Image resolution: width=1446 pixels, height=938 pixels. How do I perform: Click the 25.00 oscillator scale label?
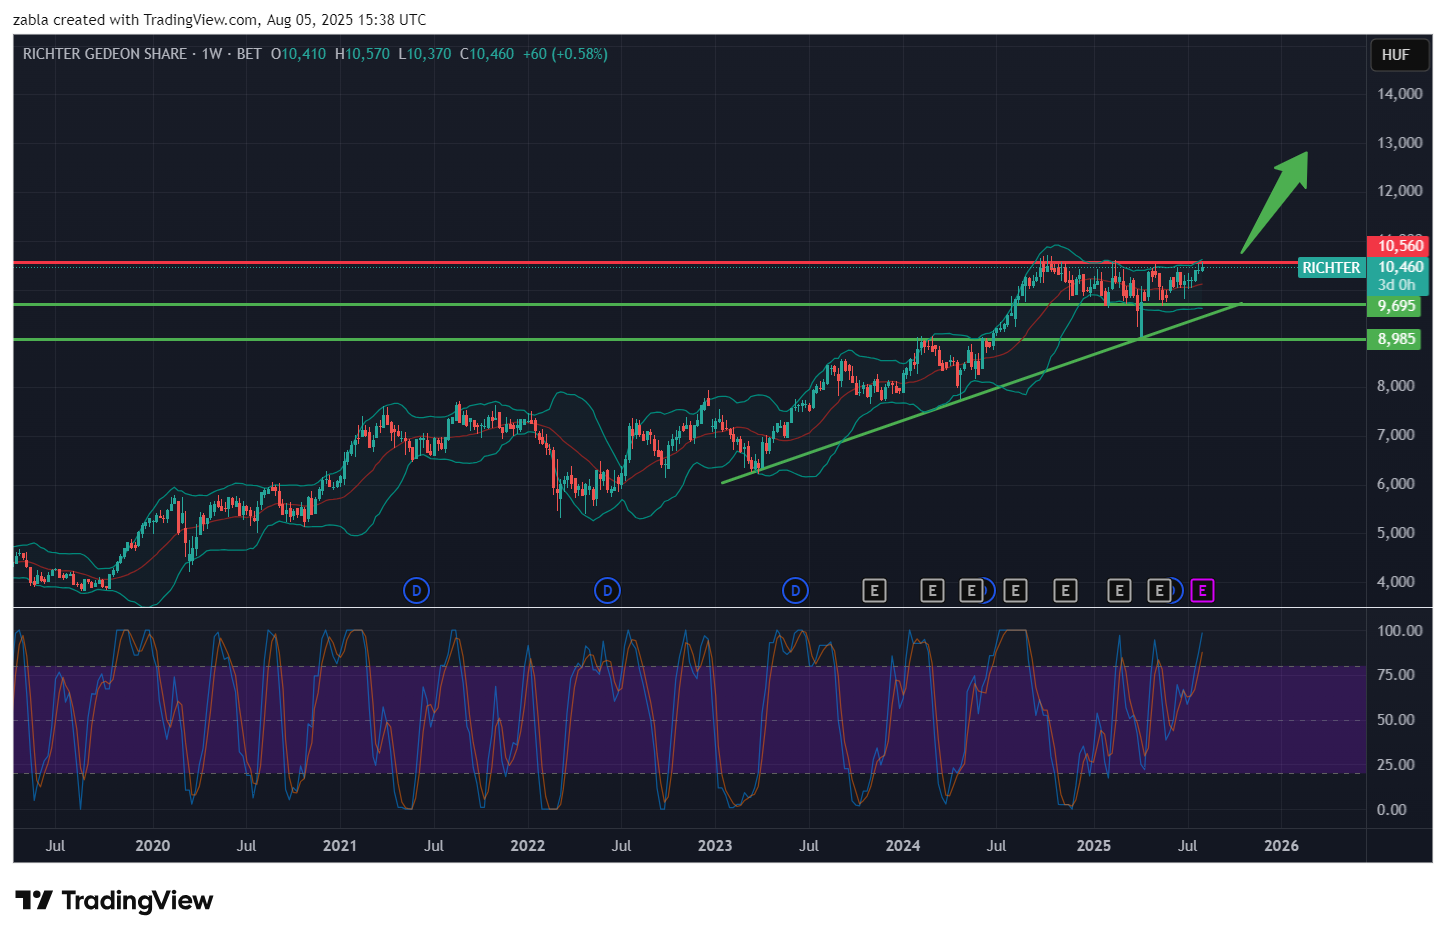tap(1396, 765)
